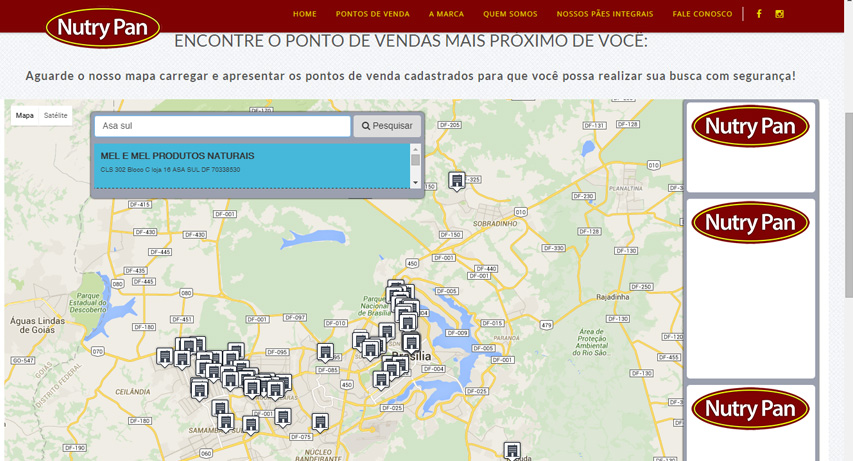Click the store marker beside DF-085 label
Viewport: 853px width, 461px height.
coord(325,352)
